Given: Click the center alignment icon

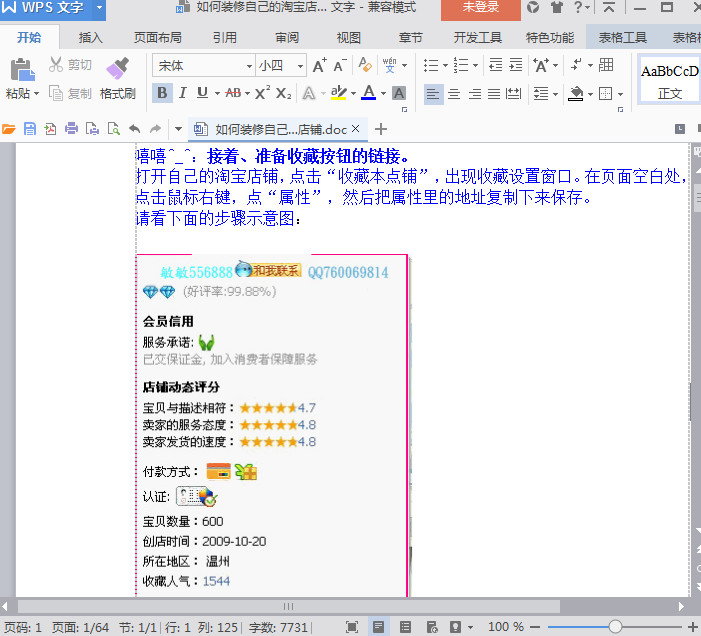Looking at the screenshot, I should click(454, 94).
